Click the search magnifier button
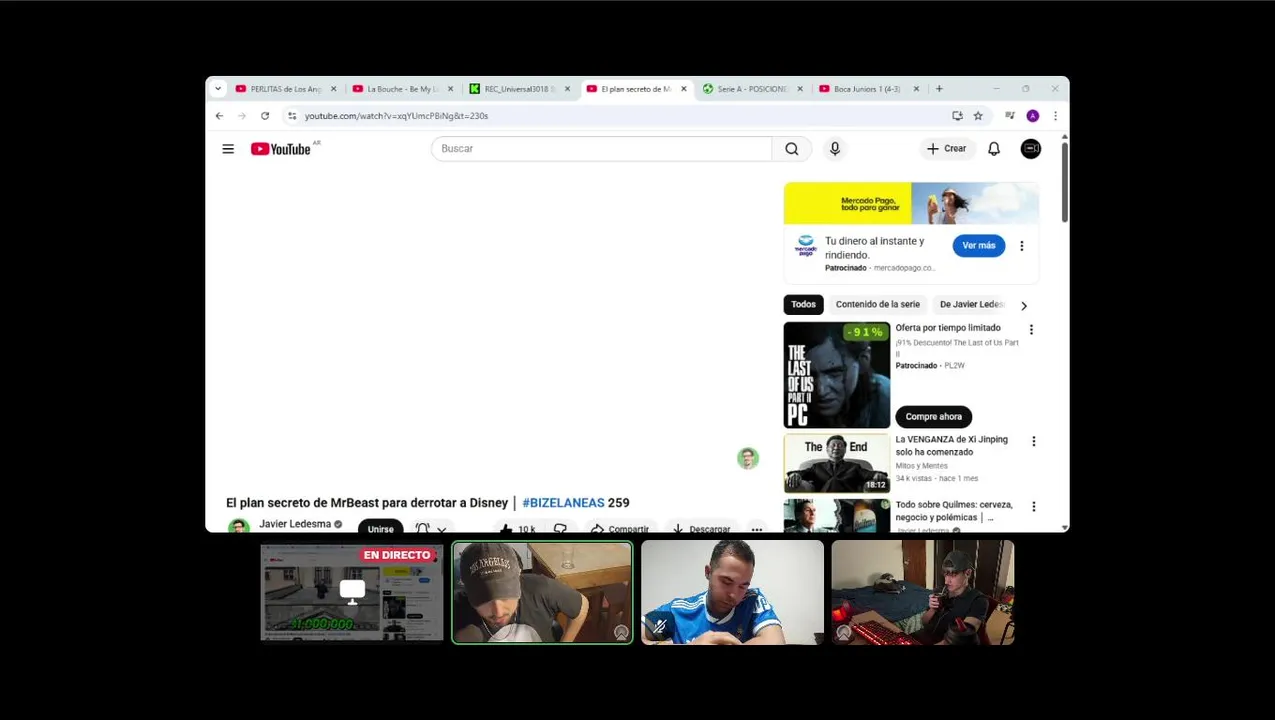Screen dimensions: 1275x720 pos(792,149)
